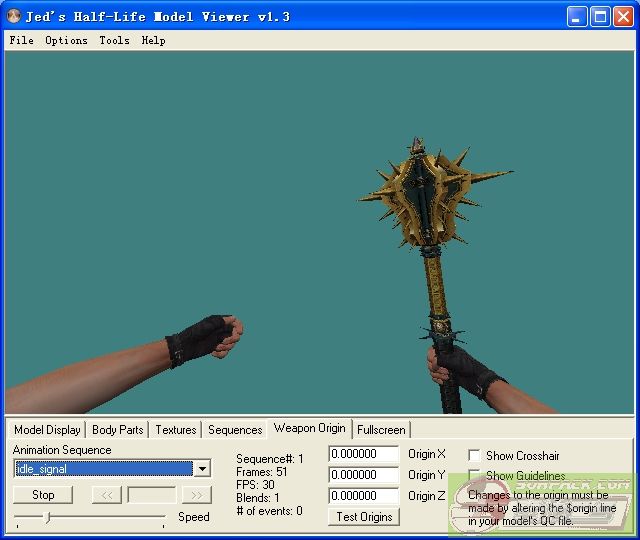Viewport: 640px width, 540px height.
Task: Go to the Textures tab
Action: coord(175,430)
